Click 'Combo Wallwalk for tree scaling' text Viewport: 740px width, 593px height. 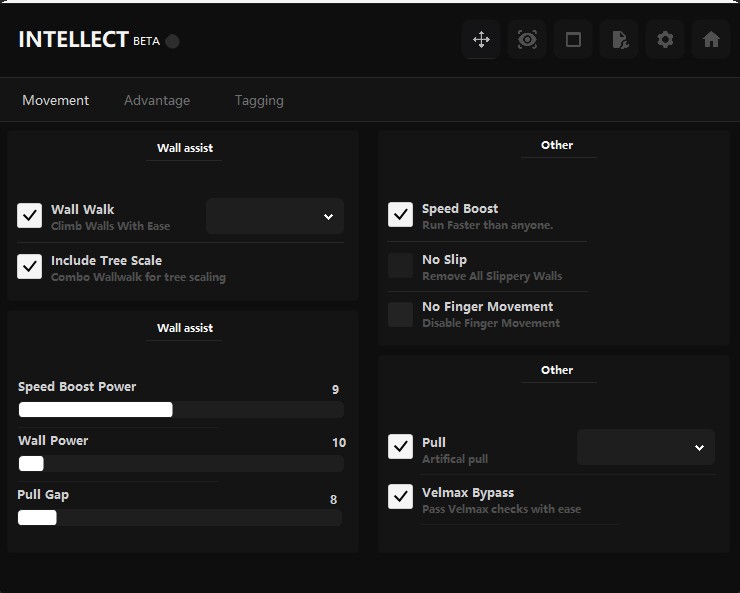point(138,277)
